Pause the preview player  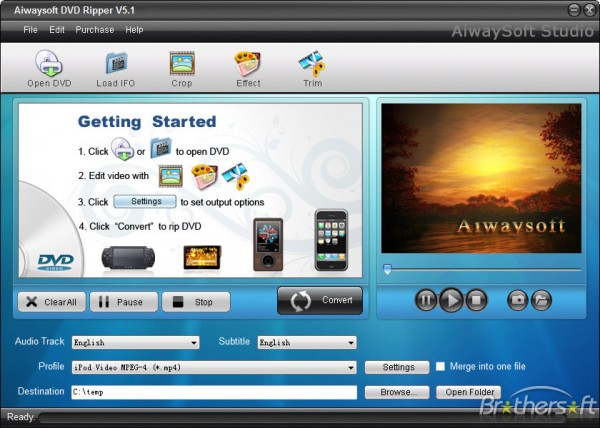(426, 300)
